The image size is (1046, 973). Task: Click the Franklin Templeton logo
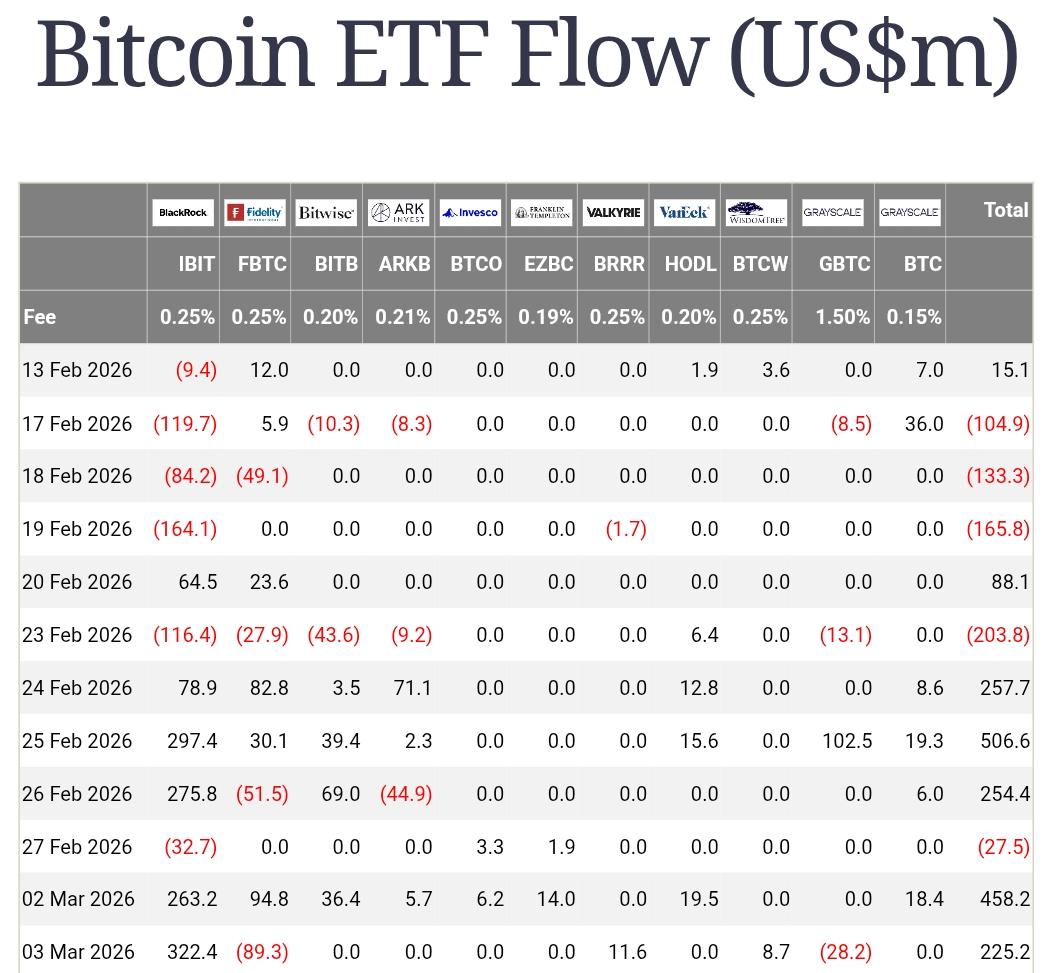click(541, 212)
